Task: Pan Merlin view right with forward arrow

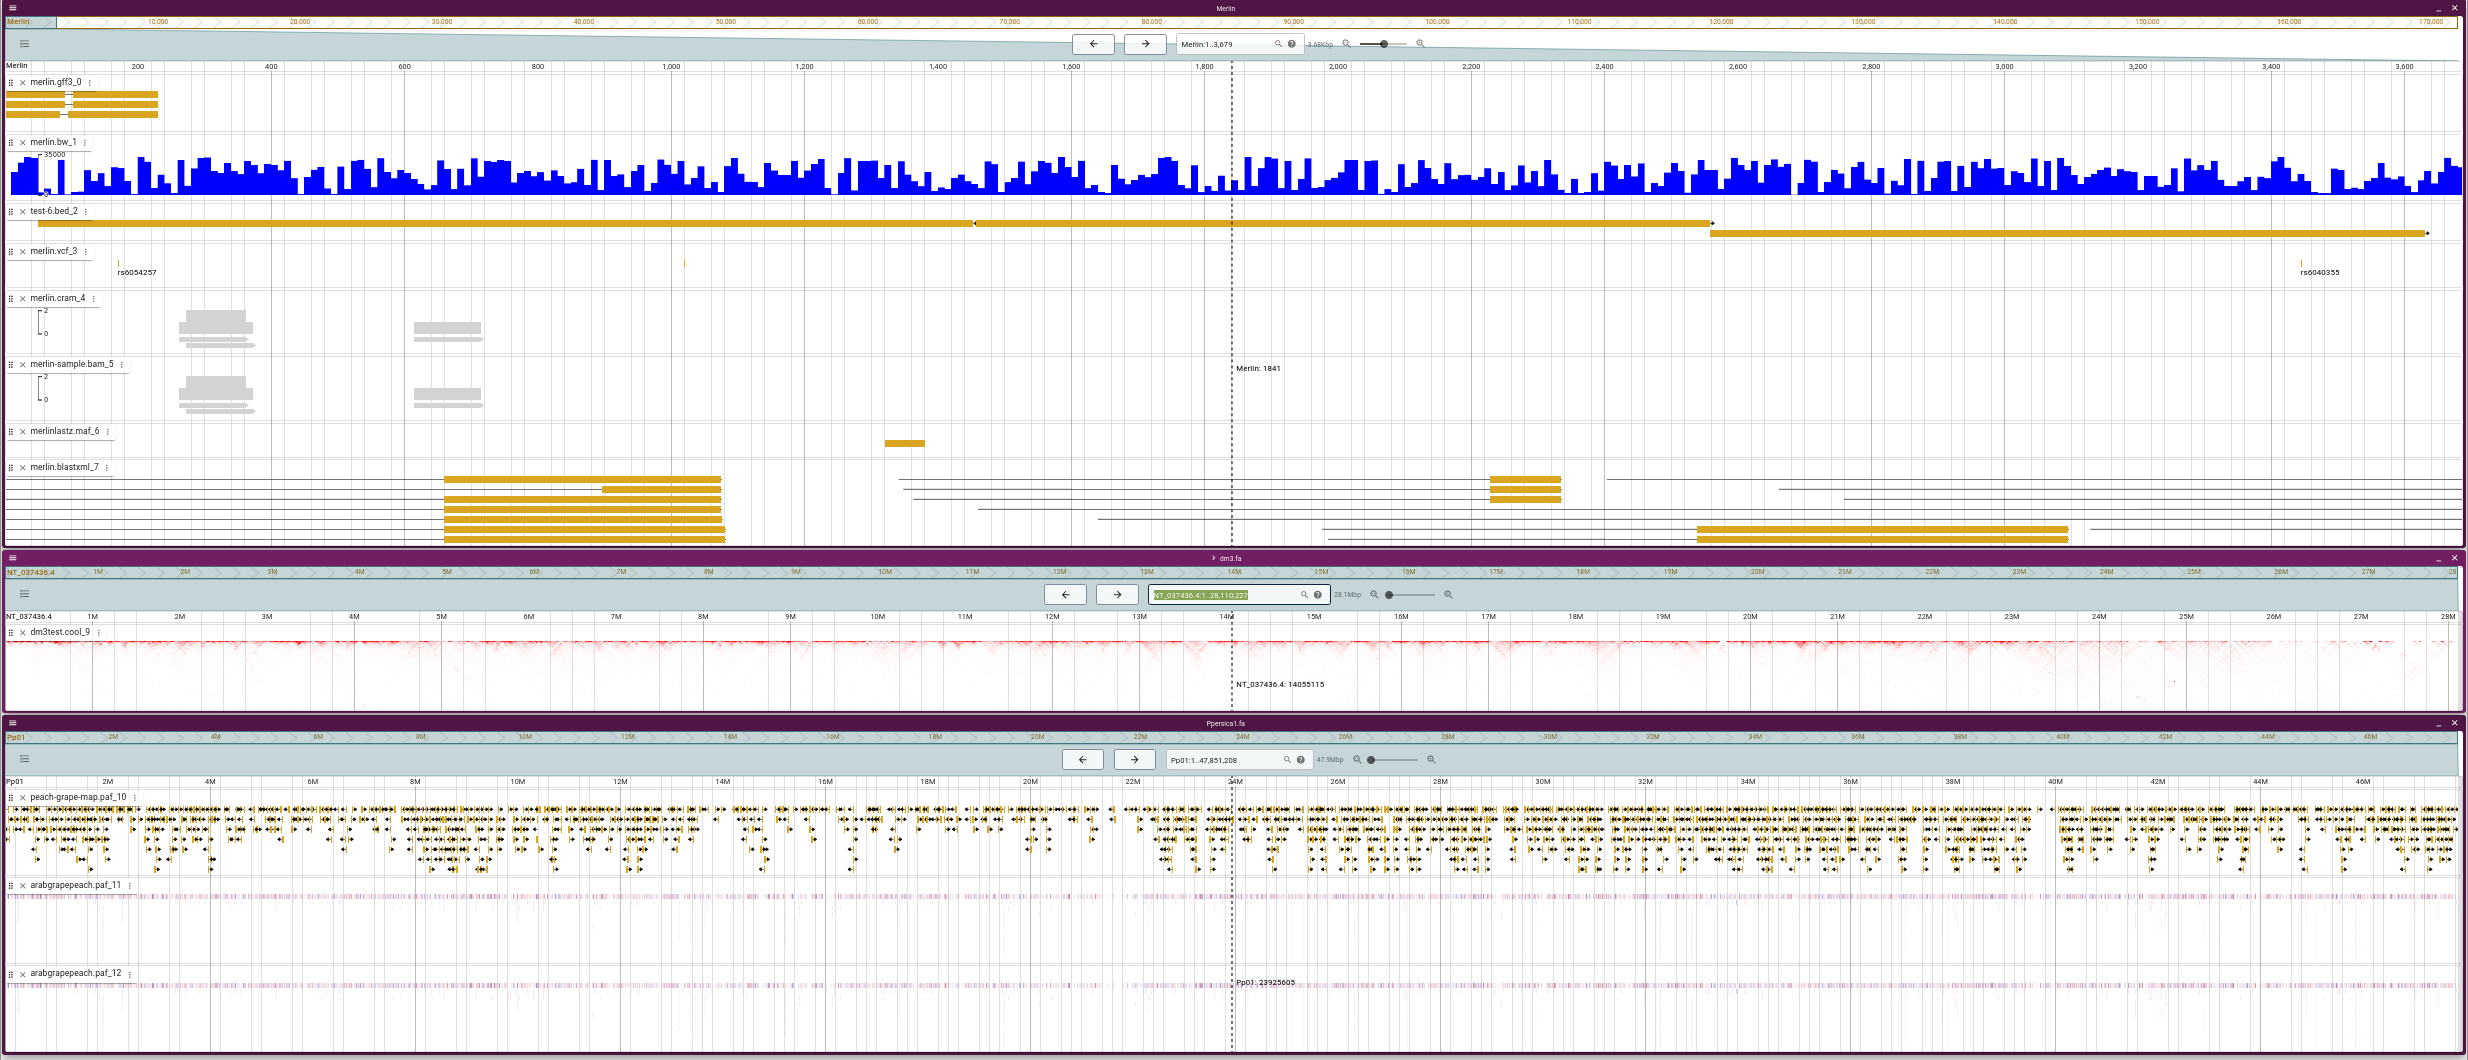Action: [1145, 44]
